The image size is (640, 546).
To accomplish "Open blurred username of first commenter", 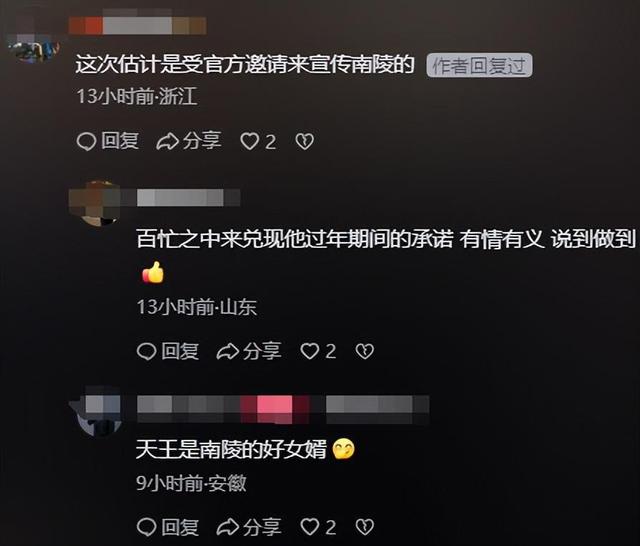I will click(138, 25).
